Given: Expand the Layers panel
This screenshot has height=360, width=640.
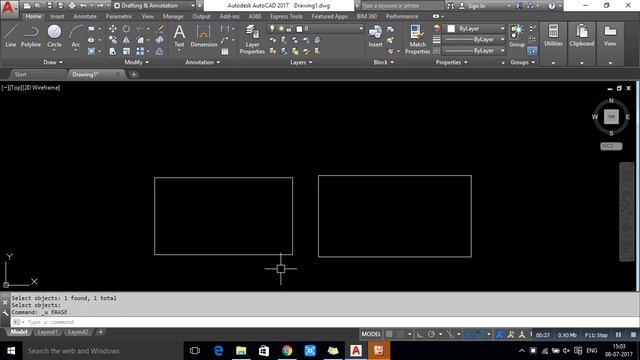Looking at the screenshot, I should (x=301, y=62).
